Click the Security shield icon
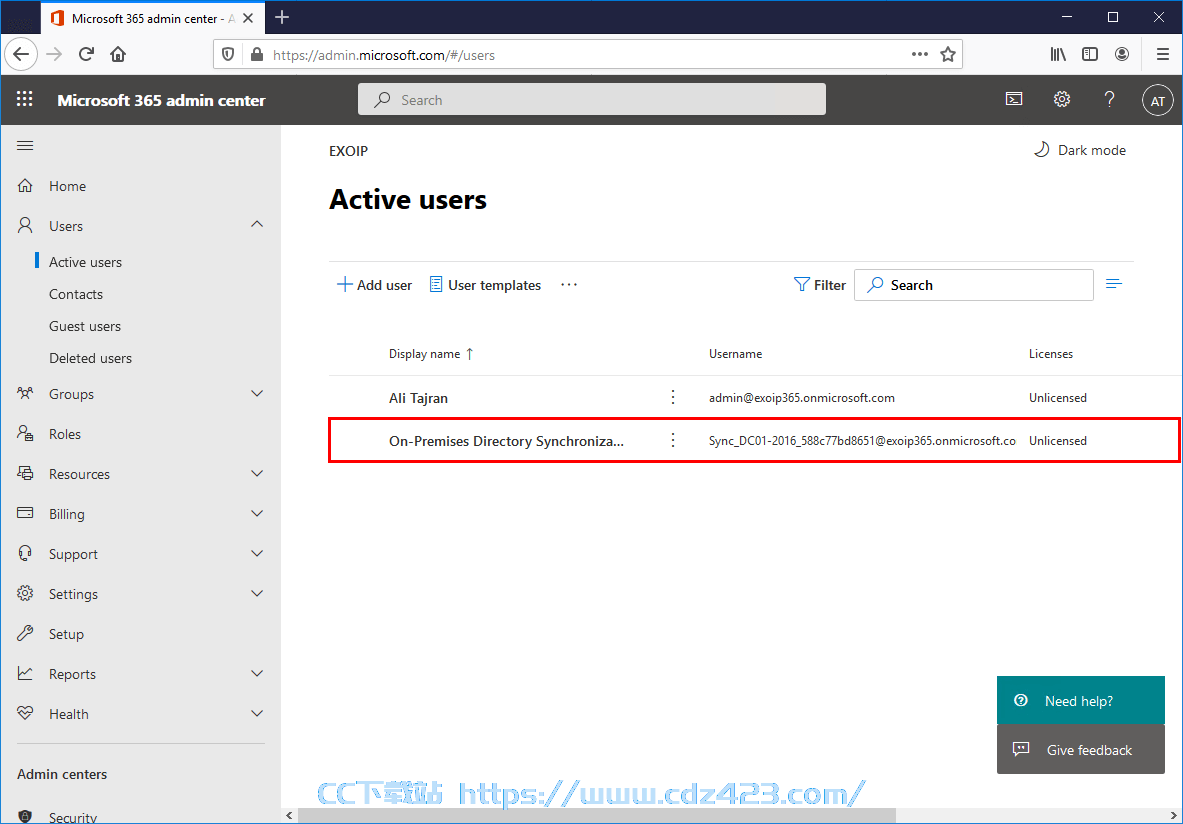The image size is (1183, 824). [25, 816]
